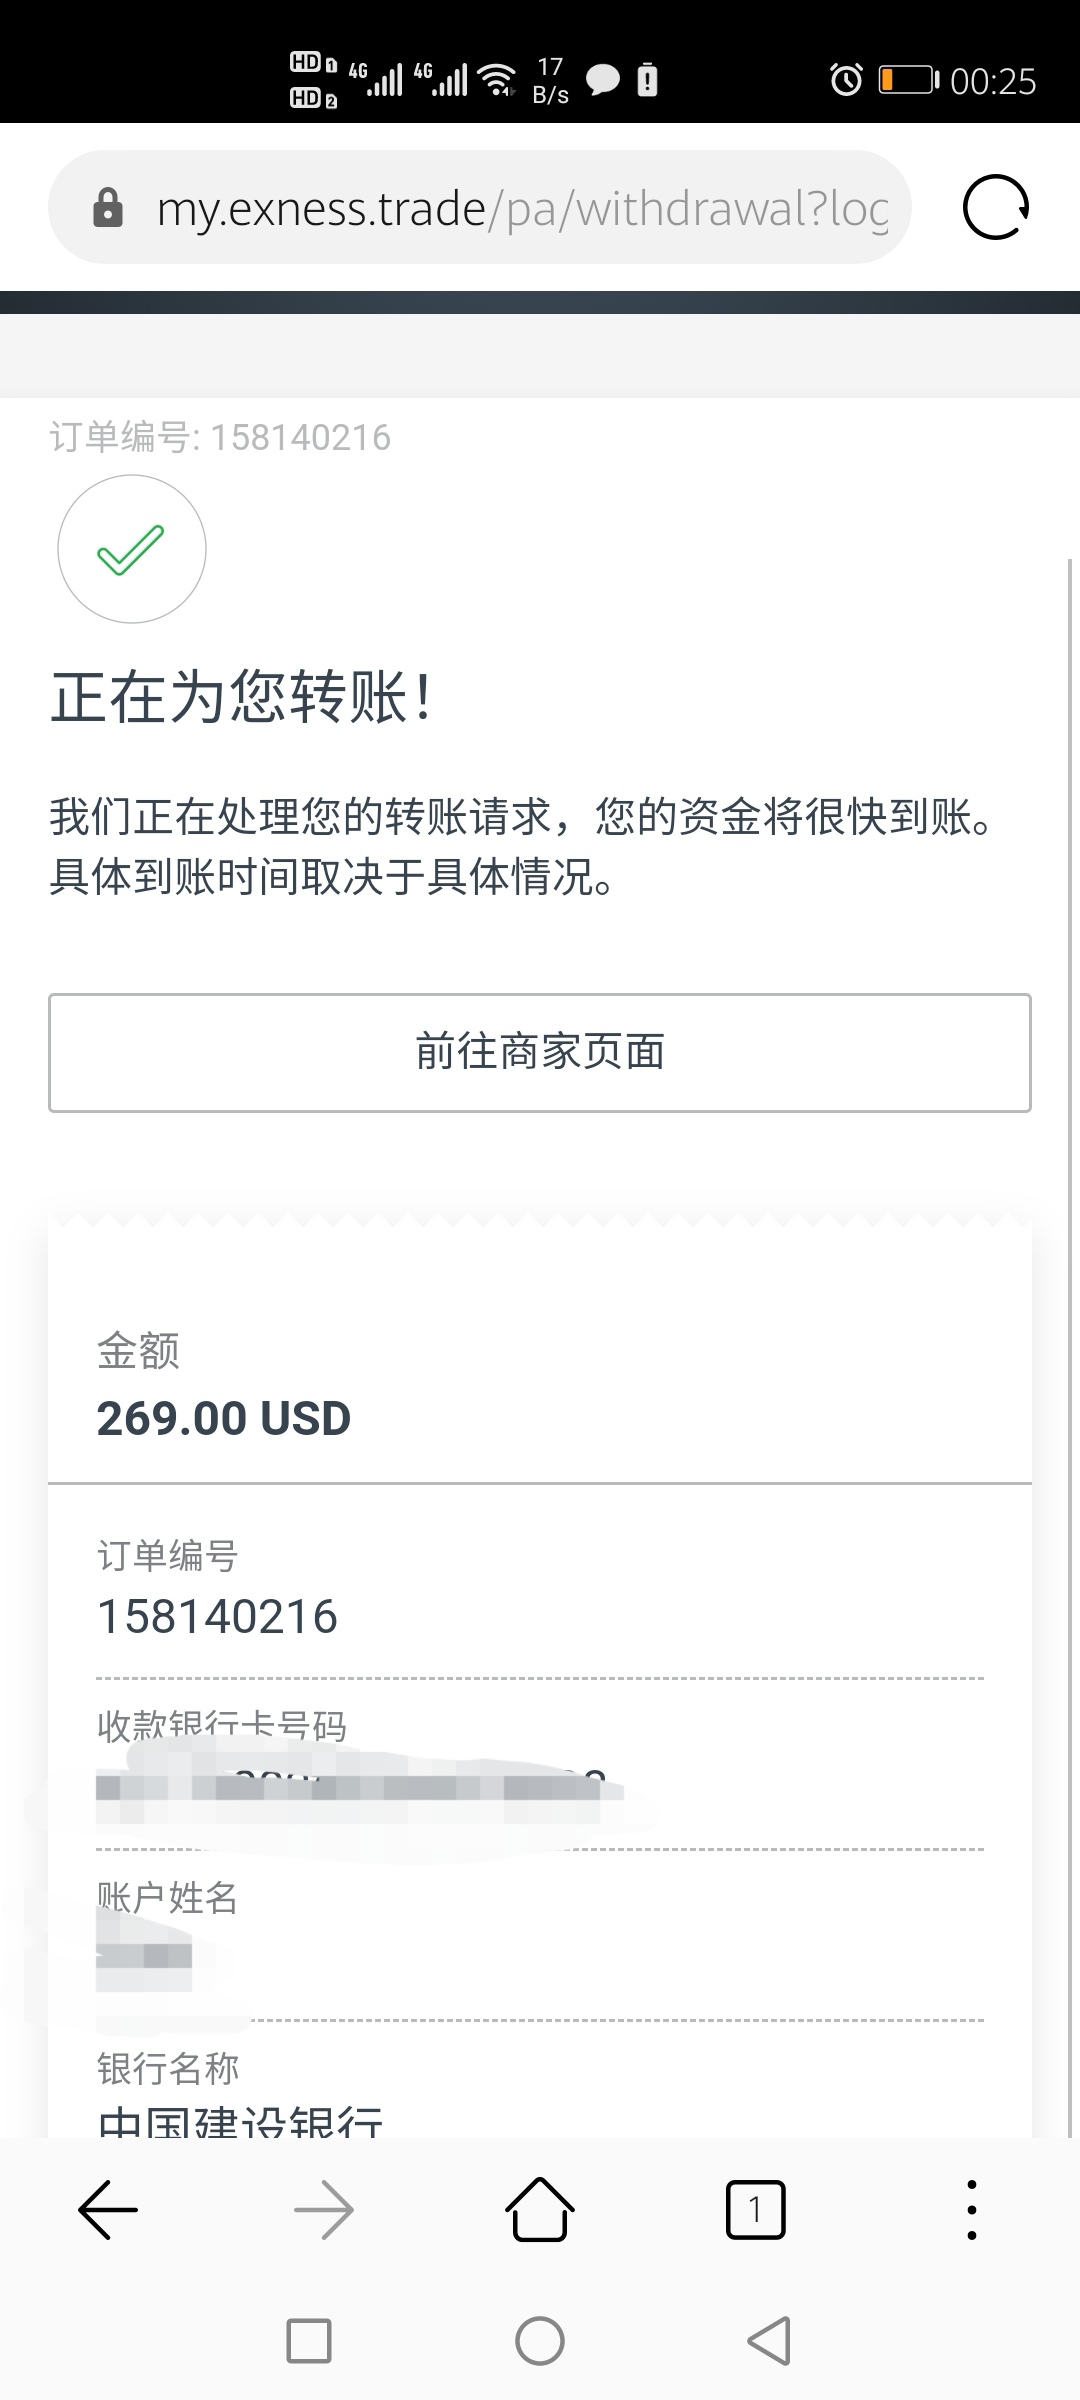Go back with the left arrow

pyautogui.click(x=108, y=2209)
